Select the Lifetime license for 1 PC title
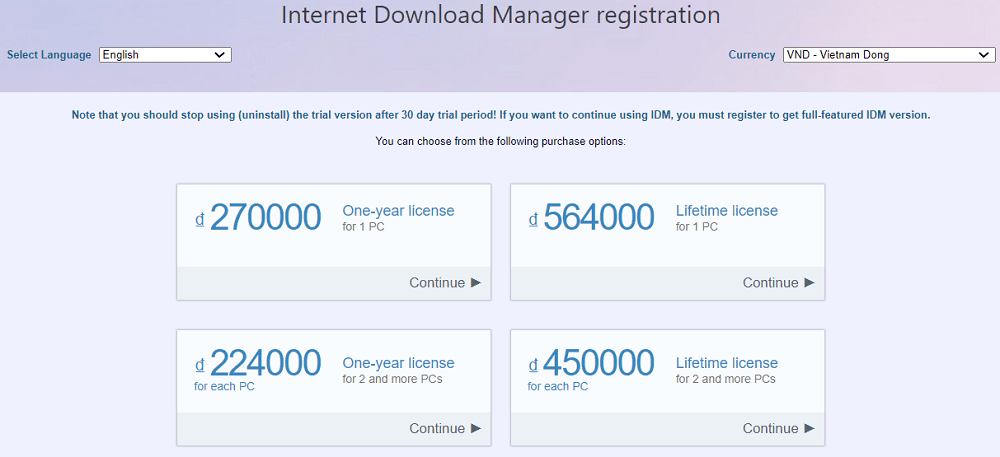Image resolution: width=1000 pixels, height=457 pixels. (x=727, y=210)
